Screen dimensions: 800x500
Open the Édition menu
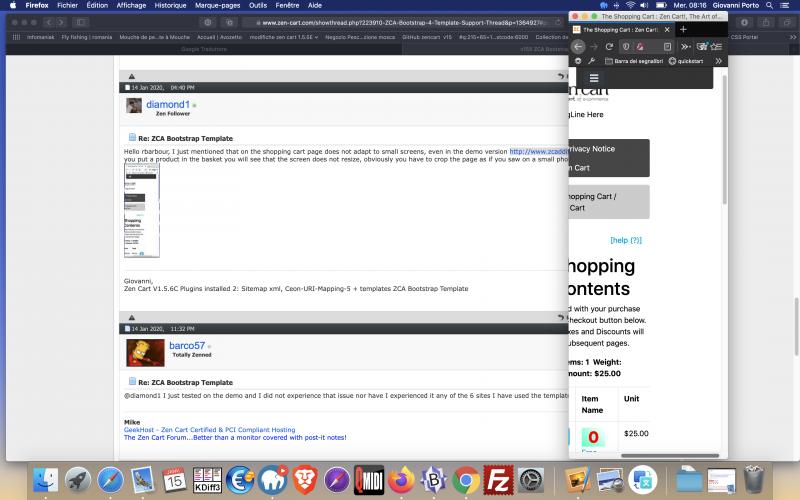(x=97, y=5)
